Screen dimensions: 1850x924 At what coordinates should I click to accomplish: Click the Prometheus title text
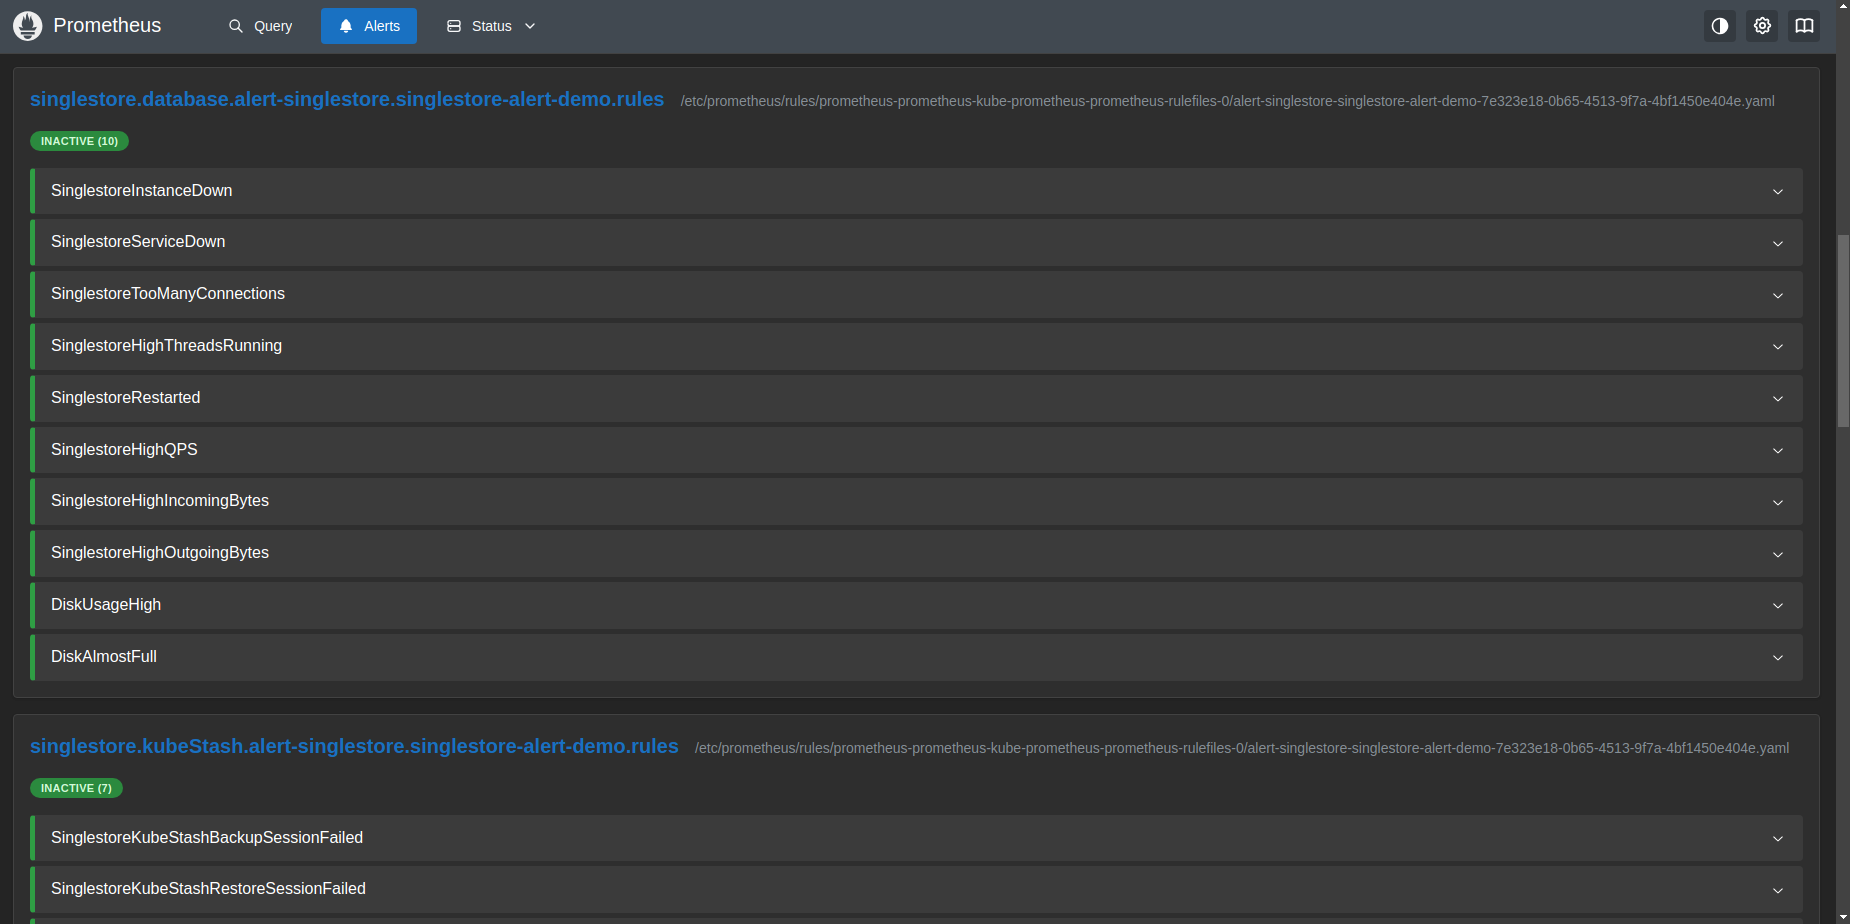point(107,25)
